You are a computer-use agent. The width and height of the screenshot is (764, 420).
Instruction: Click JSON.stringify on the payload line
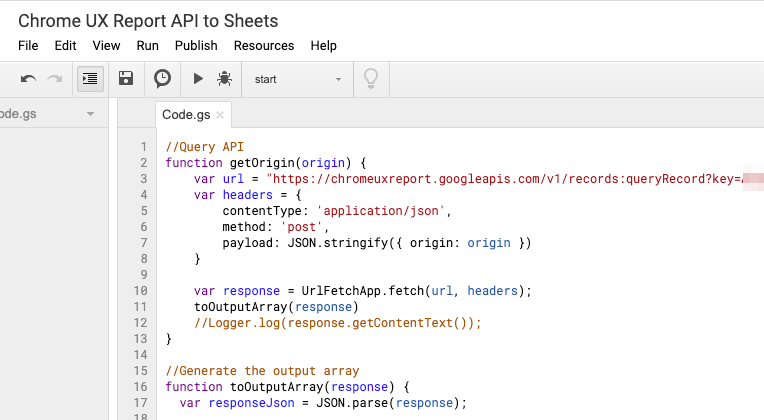coord(337,243)
